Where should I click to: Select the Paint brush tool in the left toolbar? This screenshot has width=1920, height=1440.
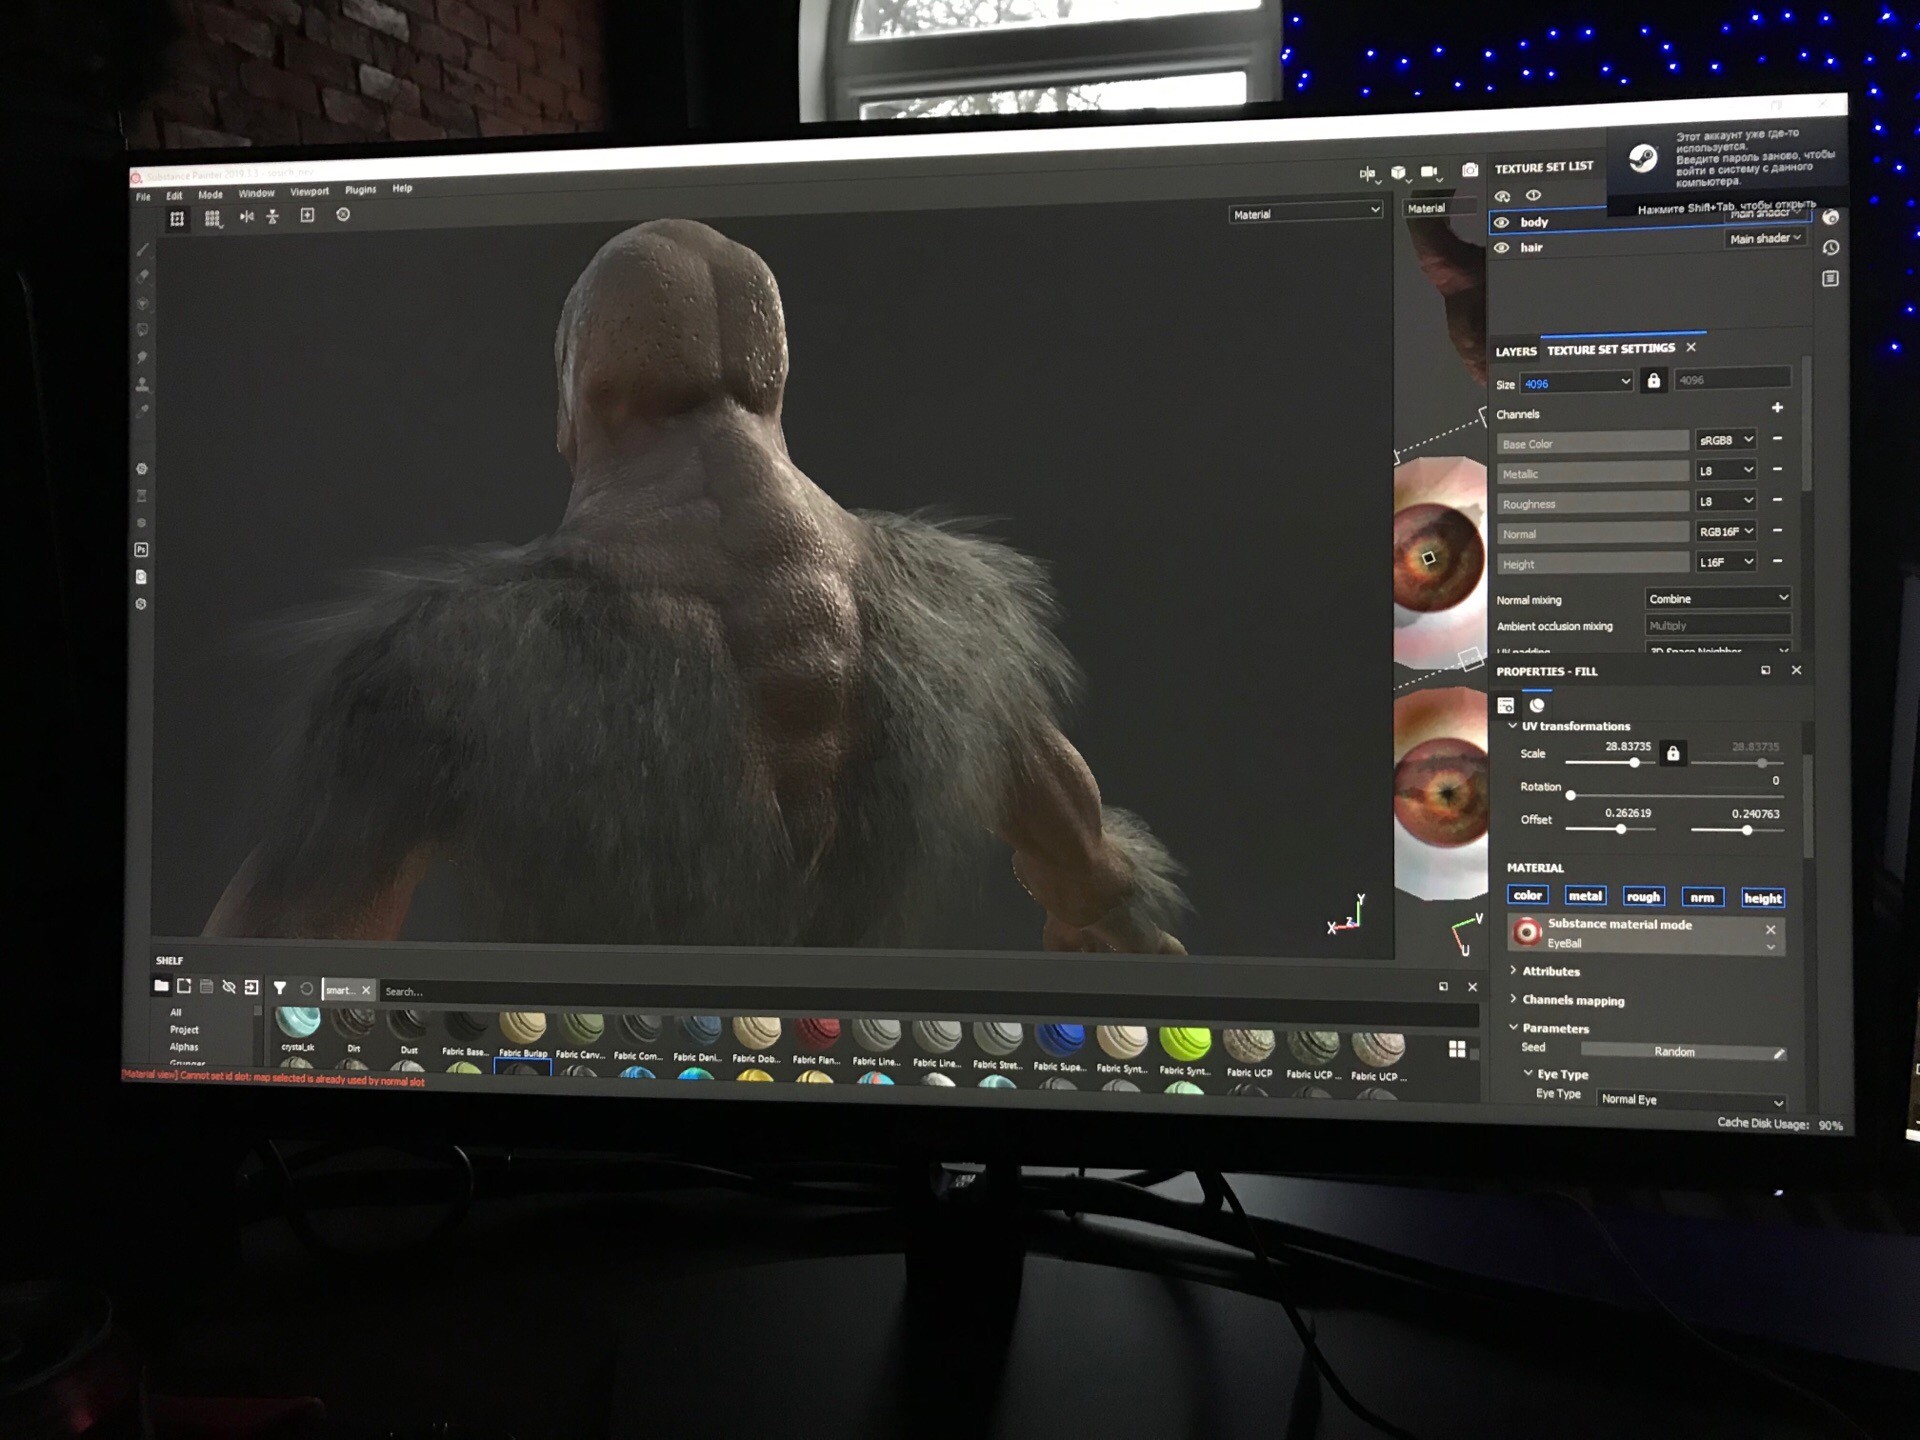(x=143, y=250)
